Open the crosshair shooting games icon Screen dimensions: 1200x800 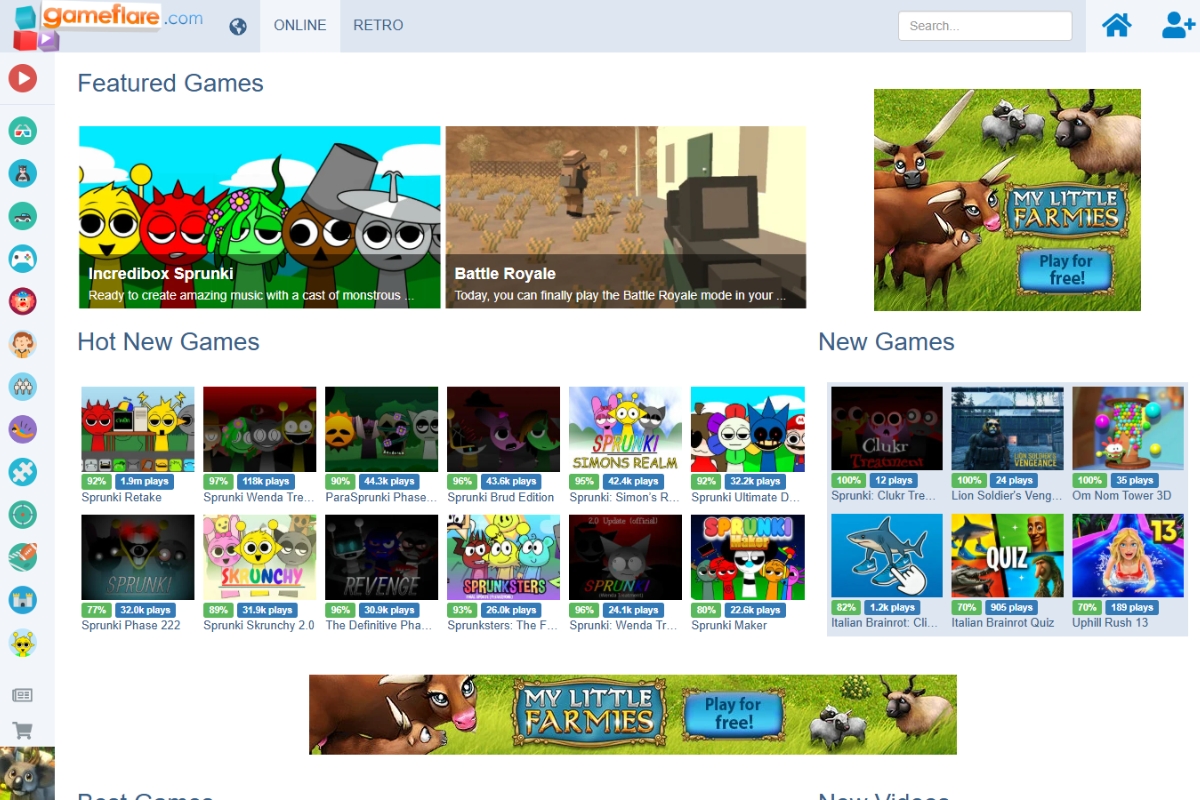[22, 515]
